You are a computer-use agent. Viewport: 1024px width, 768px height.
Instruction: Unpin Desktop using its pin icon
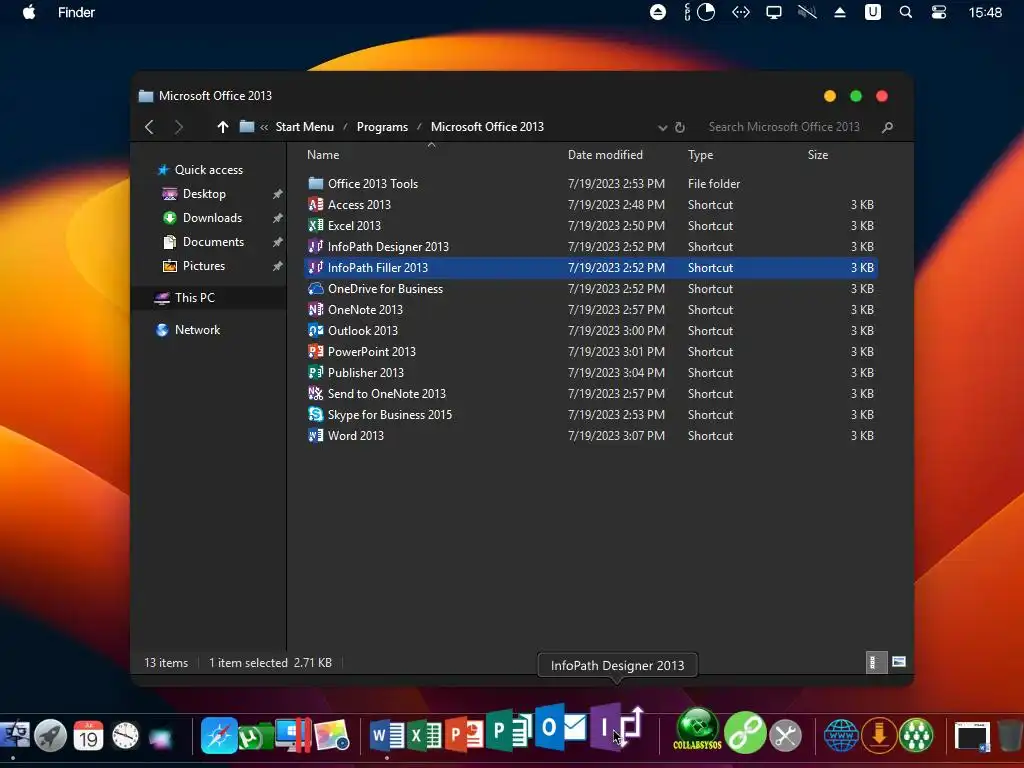278,194
